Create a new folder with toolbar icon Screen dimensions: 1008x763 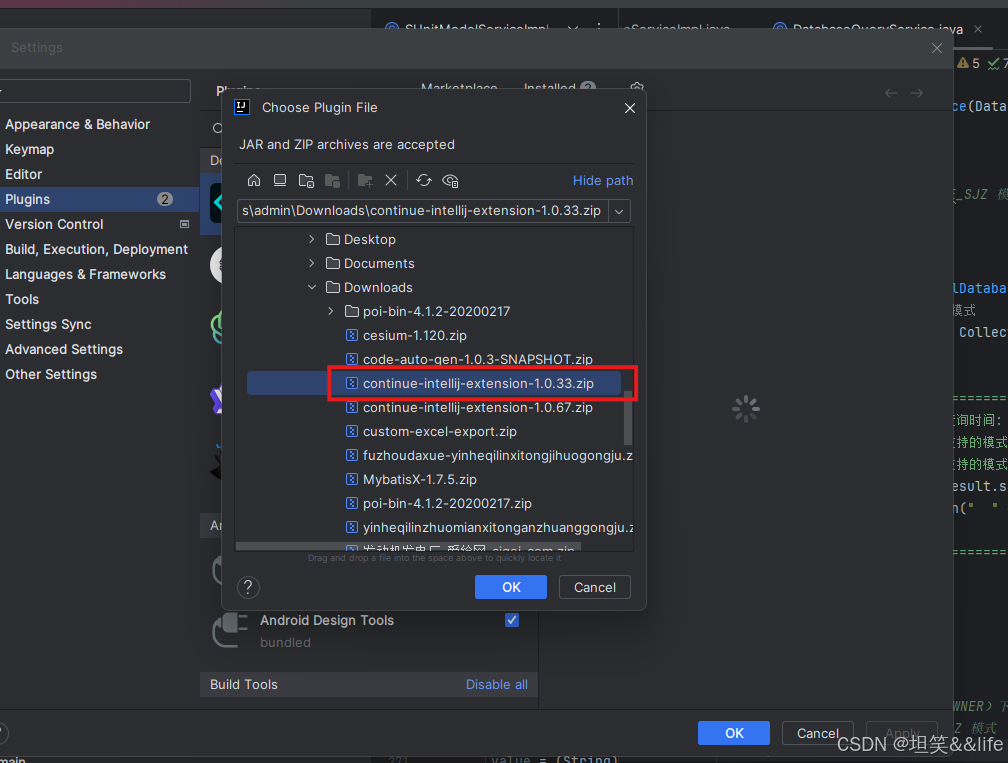365,181
